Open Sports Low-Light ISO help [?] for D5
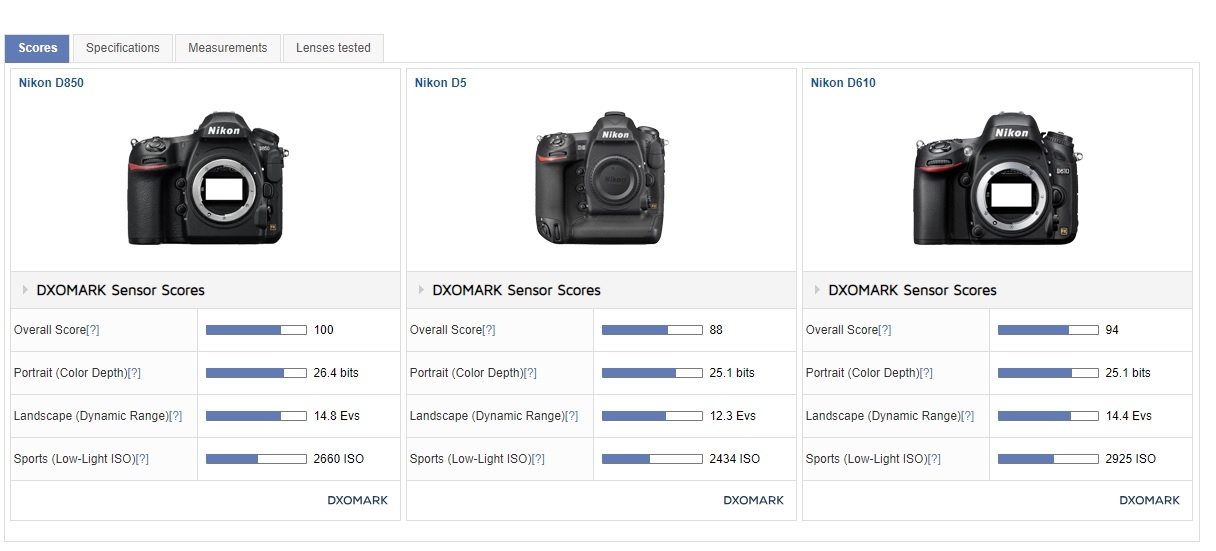The image size is (1216, 551). 538,459
